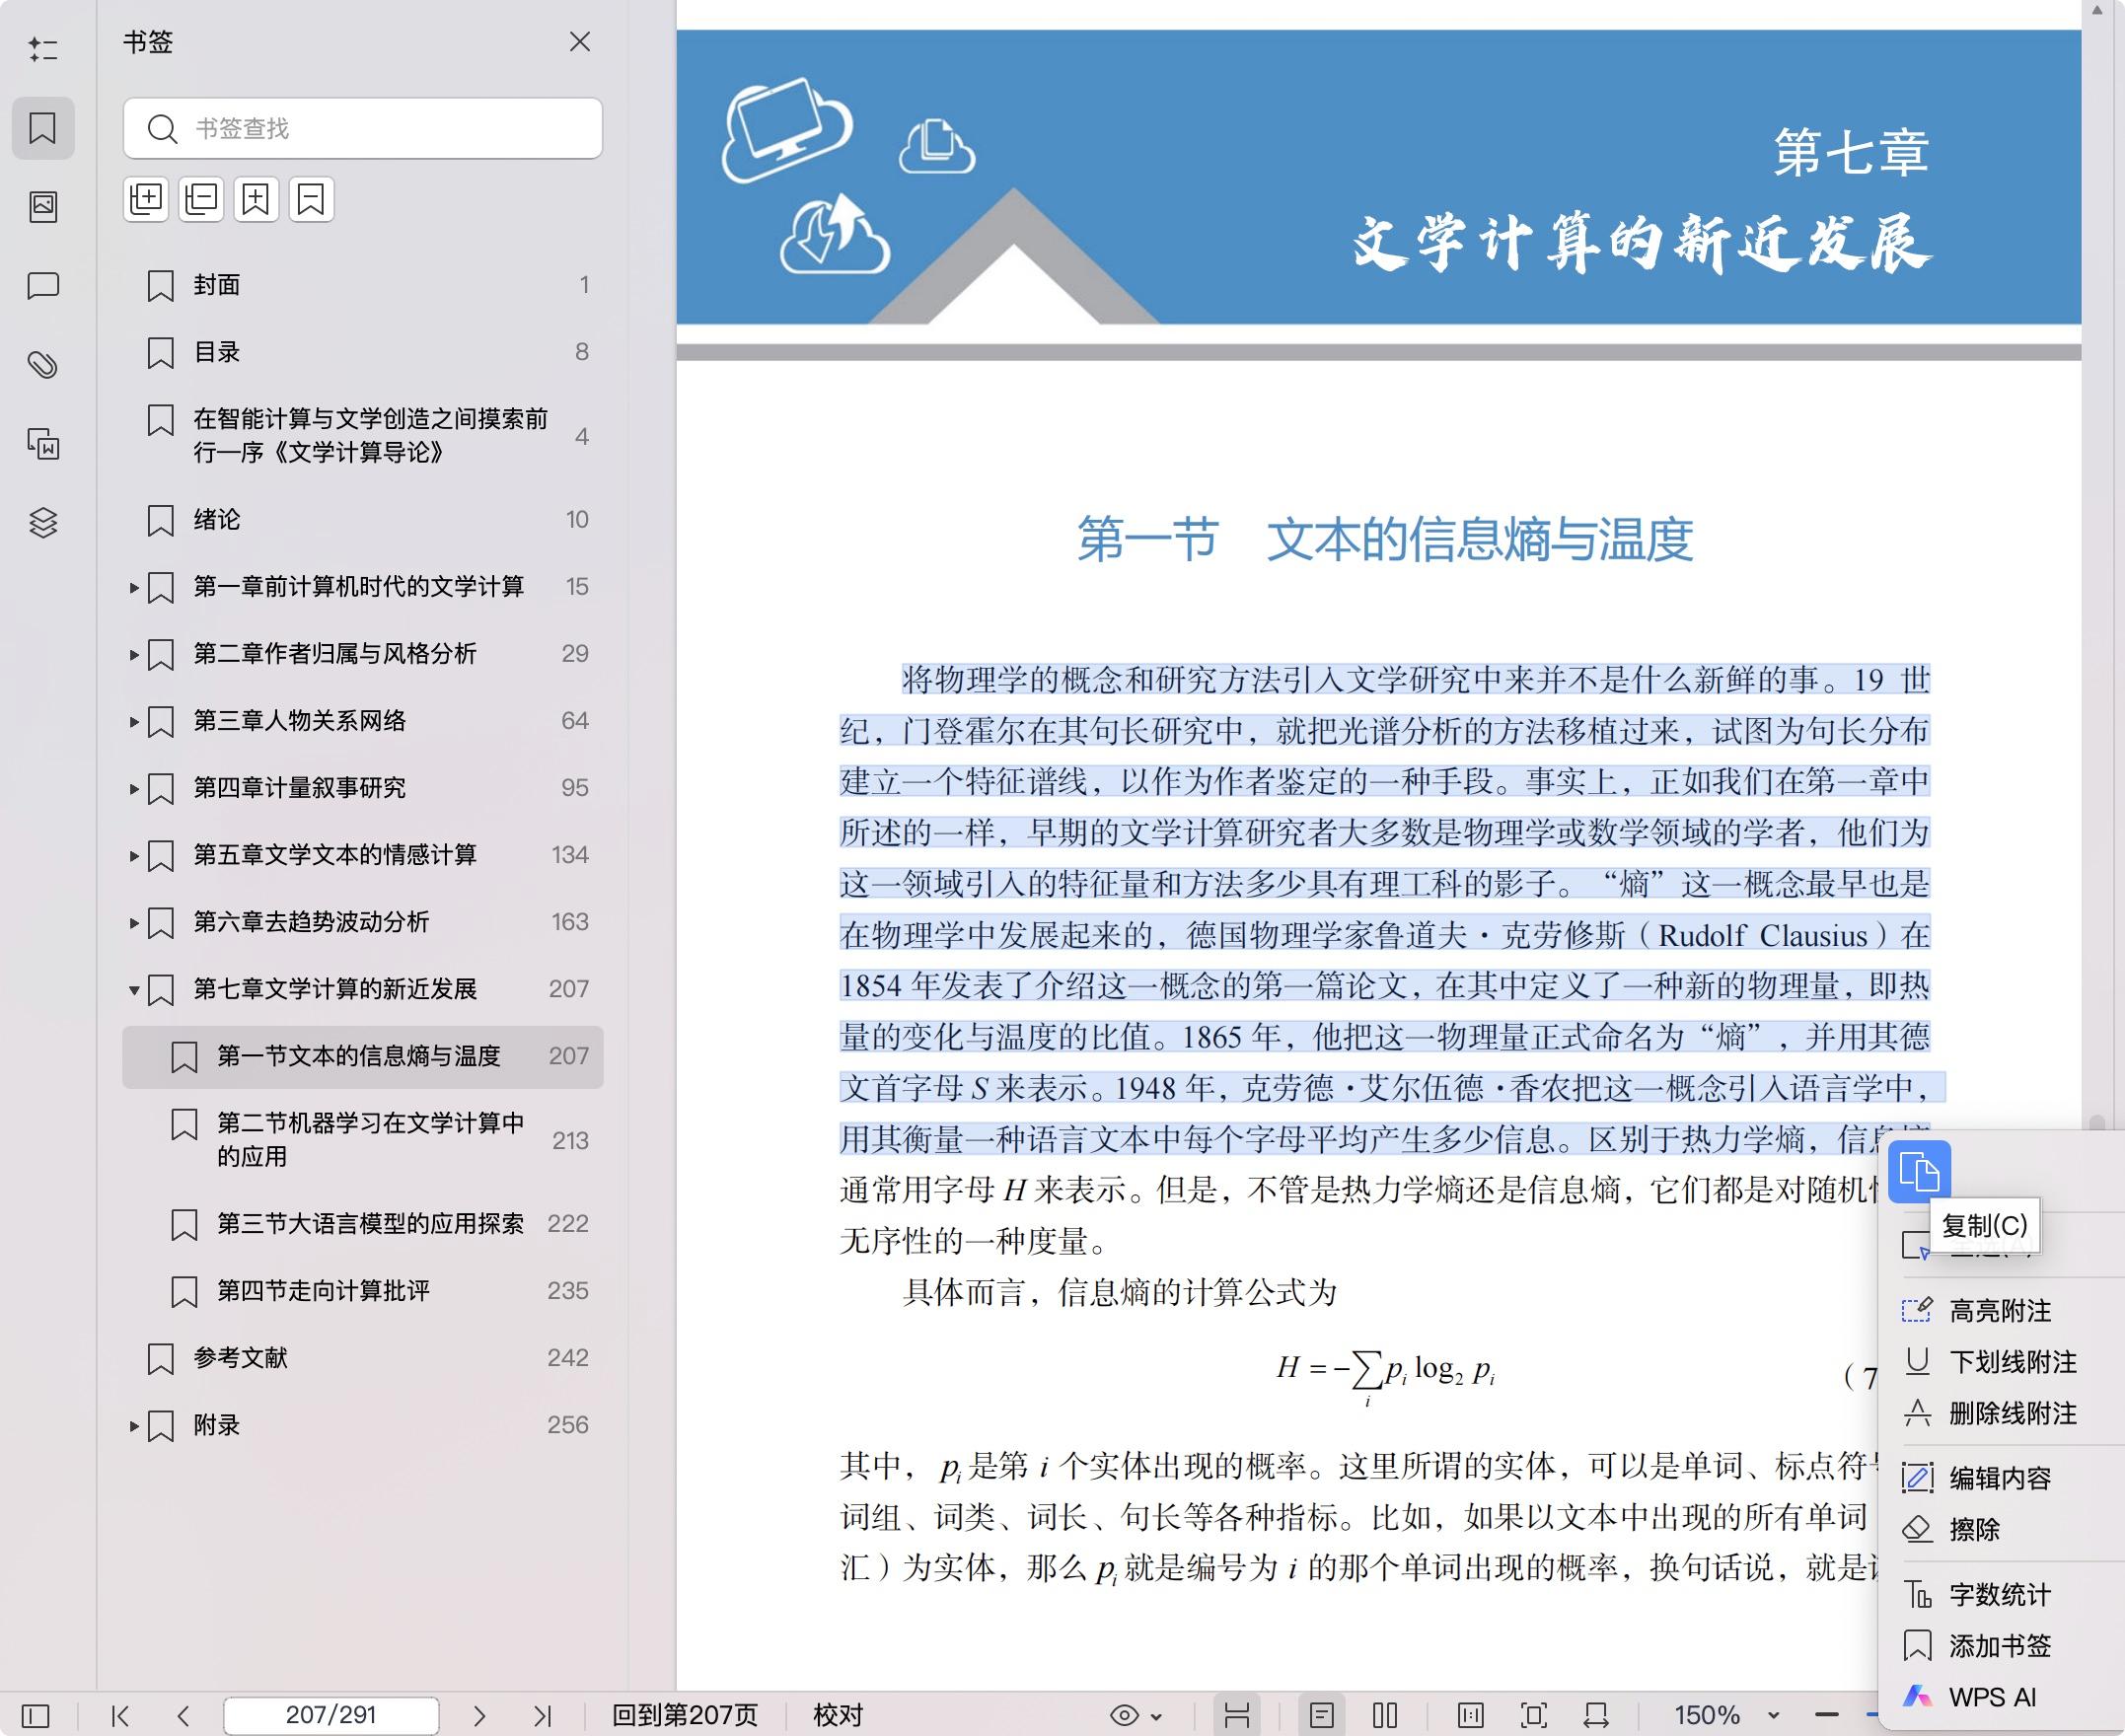This screenshot has height=1736, width=2125.
Task: Expand the 附录 bookmark
Action: [x=134, y=1426]
